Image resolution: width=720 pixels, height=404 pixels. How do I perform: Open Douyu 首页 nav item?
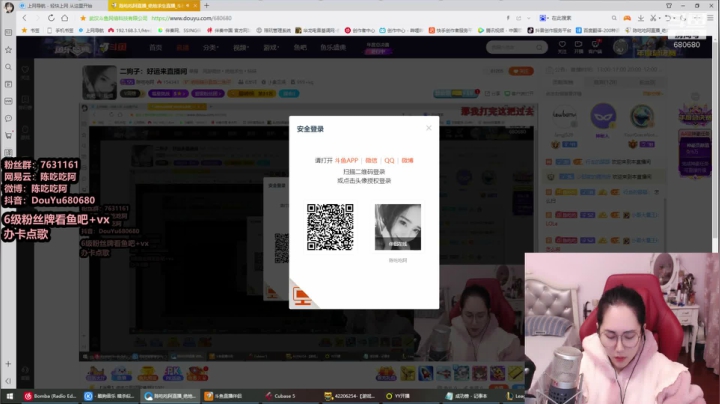click(156, 47)
